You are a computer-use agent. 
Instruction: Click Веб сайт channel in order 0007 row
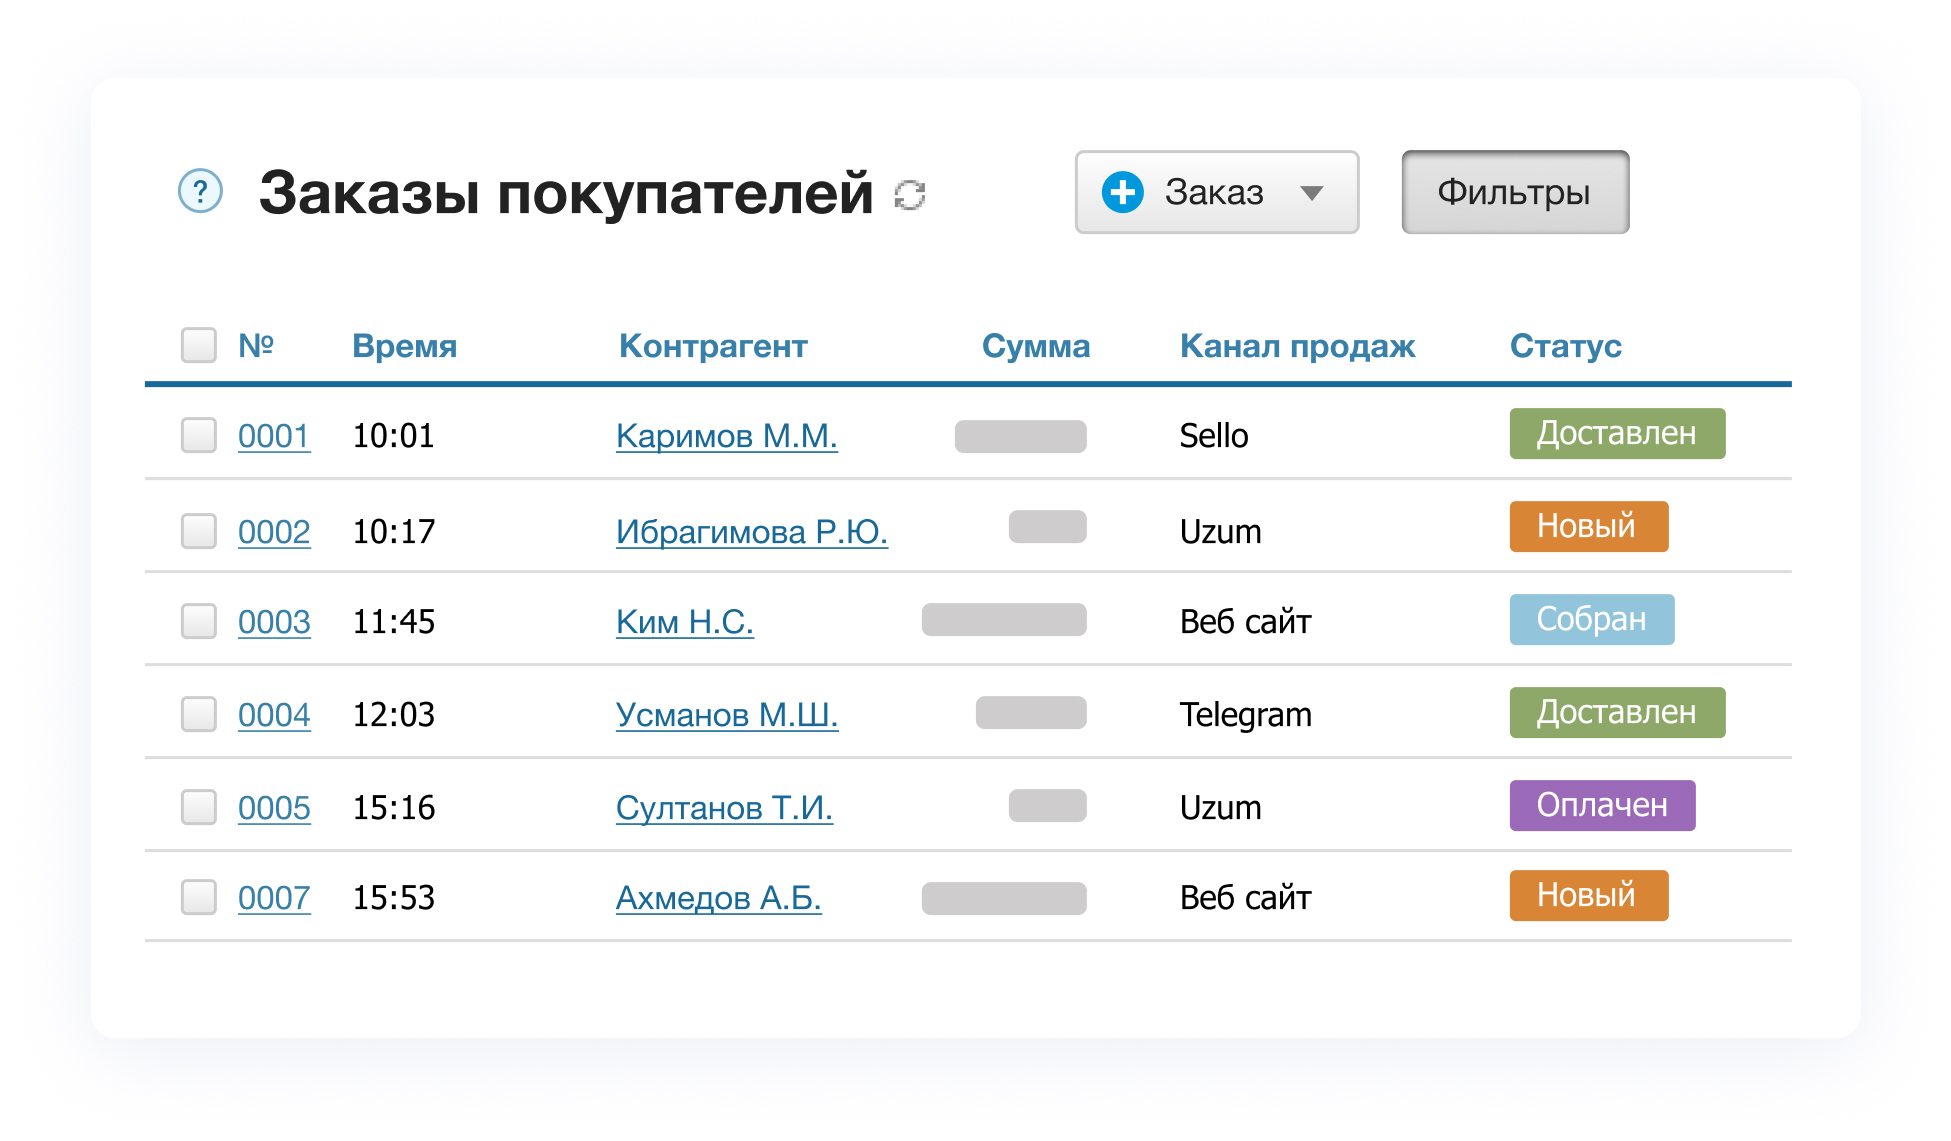tap(1245, 898)
